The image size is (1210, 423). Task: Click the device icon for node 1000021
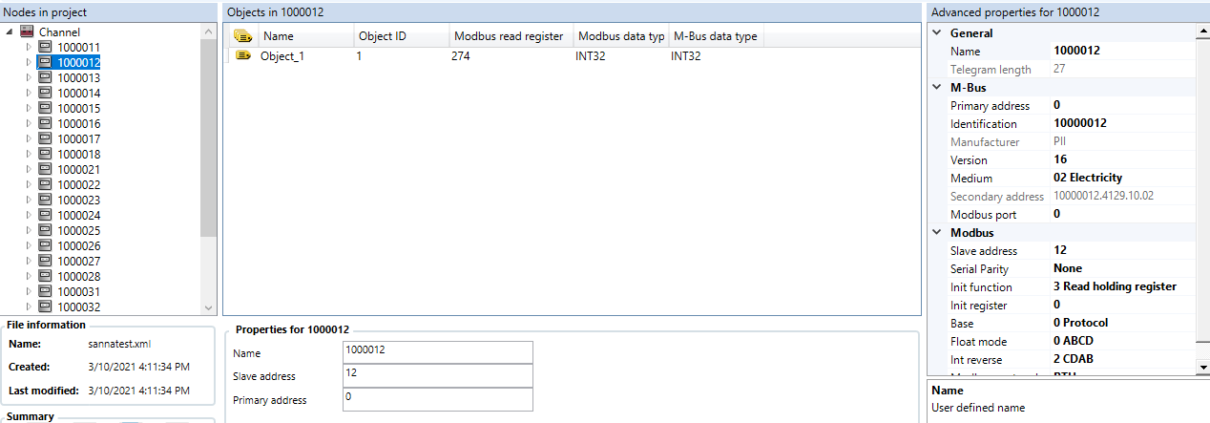click(x=45, y=169)
